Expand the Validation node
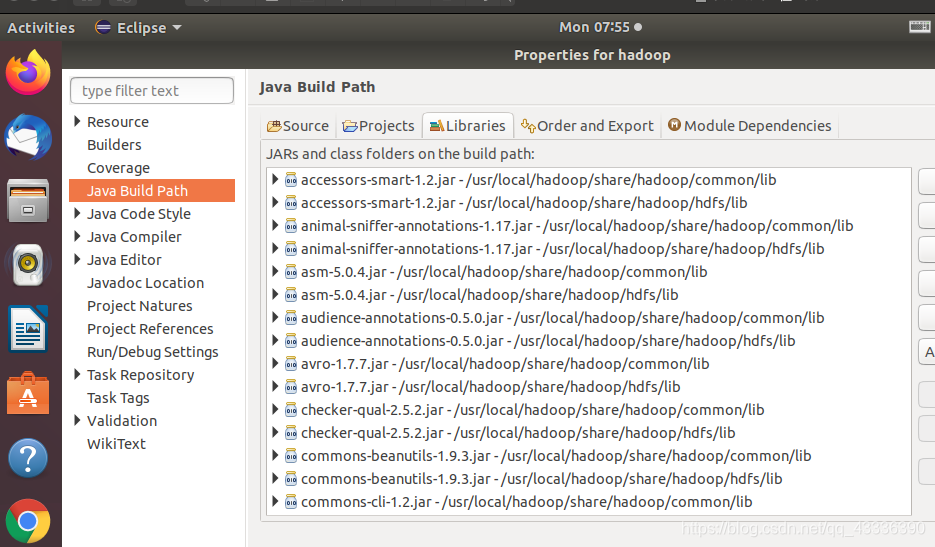 [x=78, y=420]
